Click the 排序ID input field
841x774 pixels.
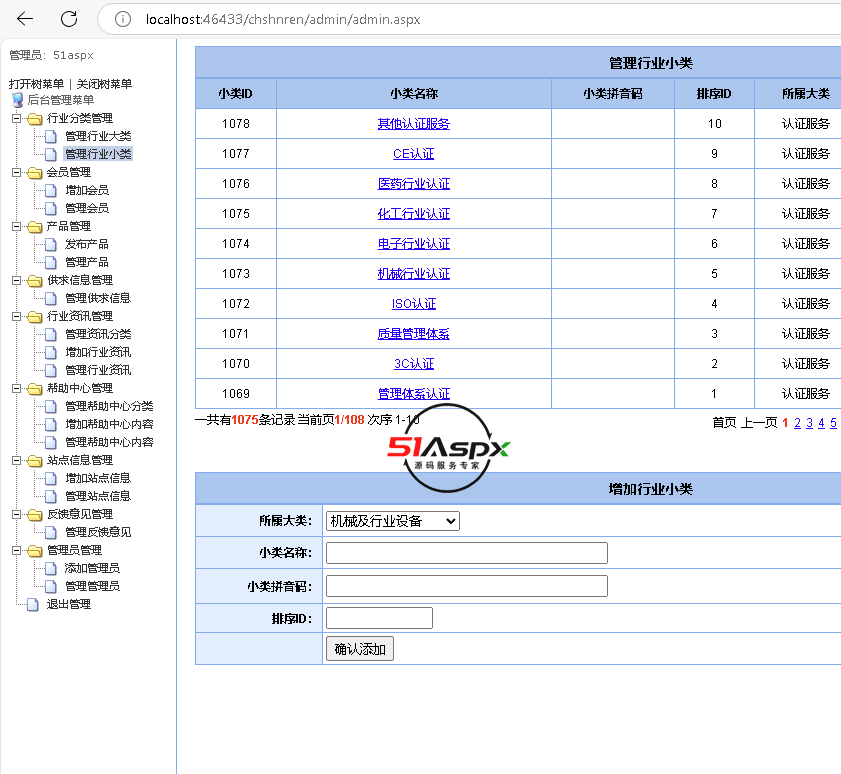coord(379,618)
